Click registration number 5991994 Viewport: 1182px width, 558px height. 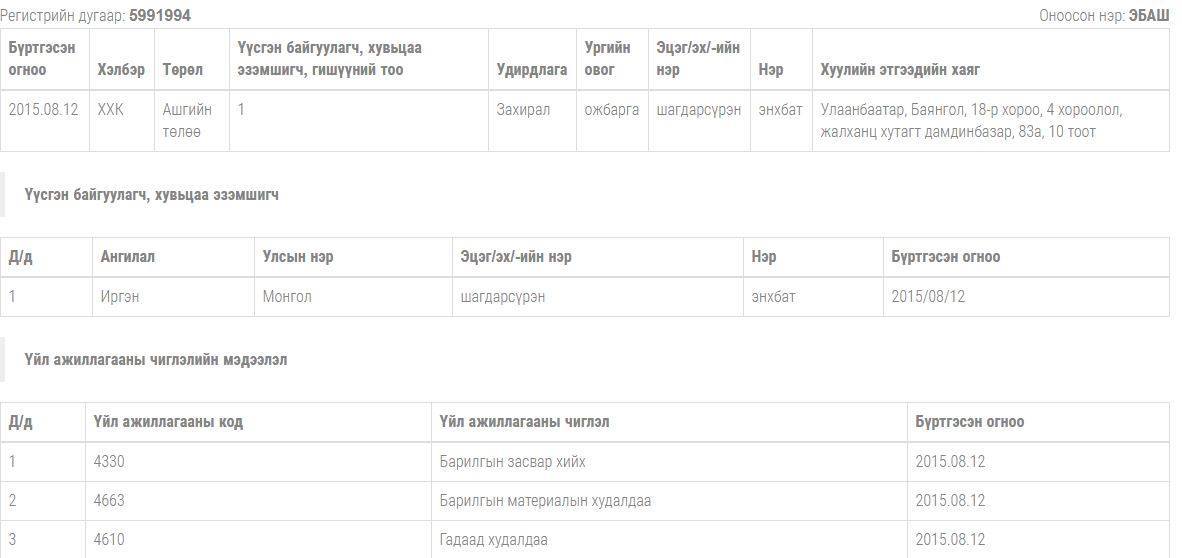click(x=160, y=16)
